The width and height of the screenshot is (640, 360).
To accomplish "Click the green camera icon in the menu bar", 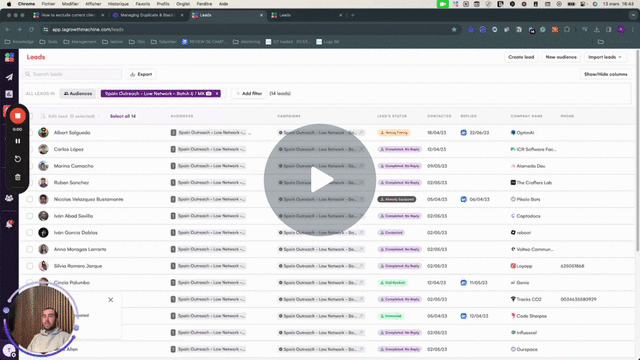I will pos(442,4).
